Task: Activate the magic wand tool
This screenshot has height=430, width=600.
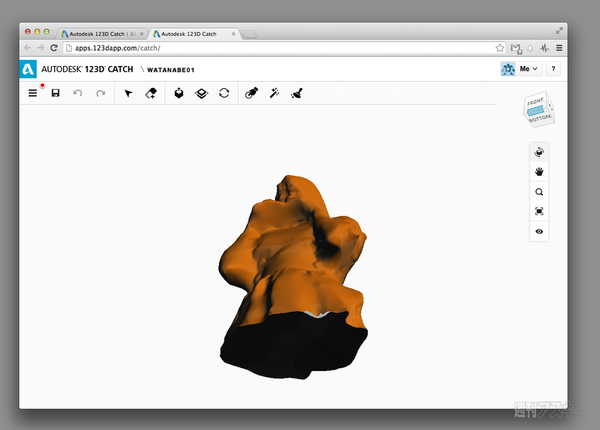Action: pos(274,93)
